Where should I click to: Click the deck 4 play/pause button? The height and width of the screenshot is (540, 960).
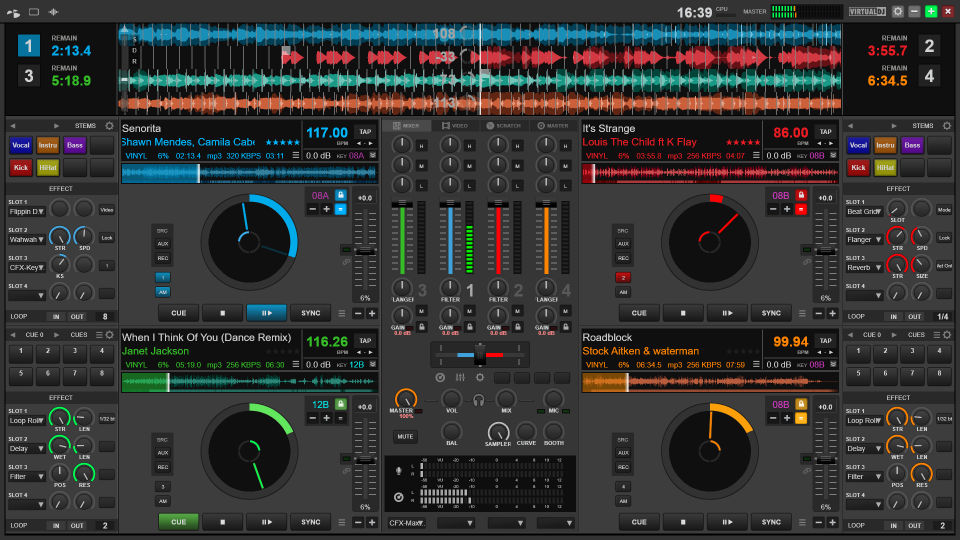click(x=727, y=522)
